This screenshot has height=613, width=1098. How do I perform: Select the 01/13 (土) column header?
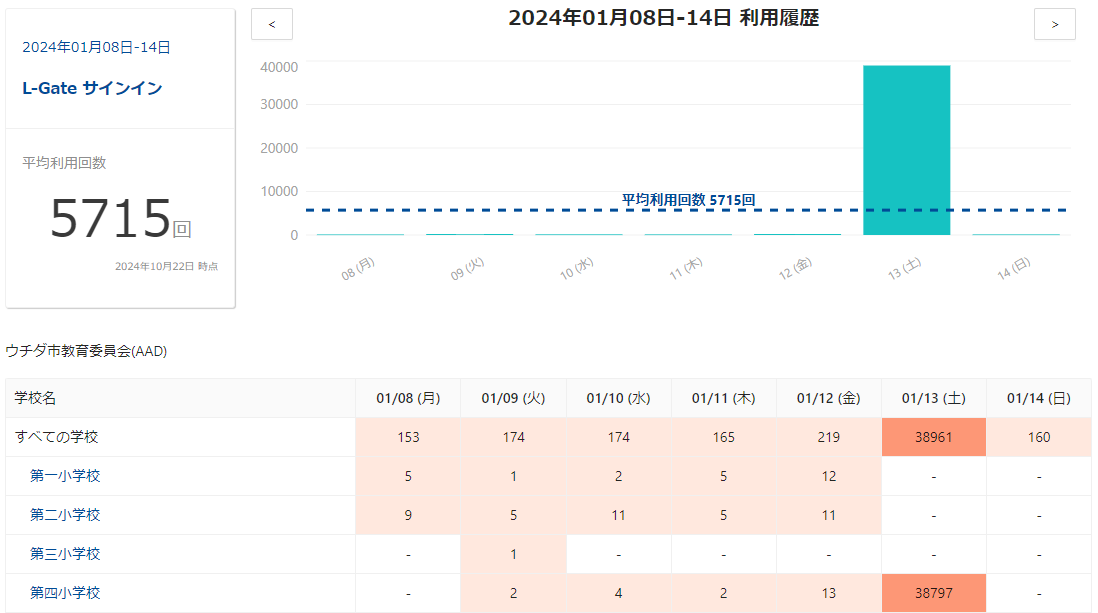933,398
